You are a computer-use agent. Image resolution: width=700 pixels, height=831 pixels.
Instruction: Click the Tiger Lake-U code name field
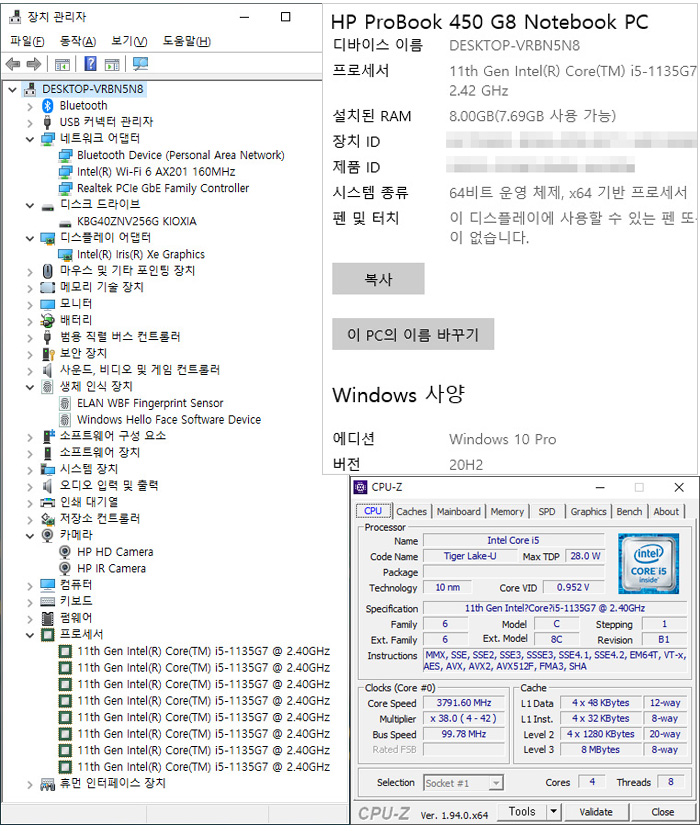(x=470, y=556)
